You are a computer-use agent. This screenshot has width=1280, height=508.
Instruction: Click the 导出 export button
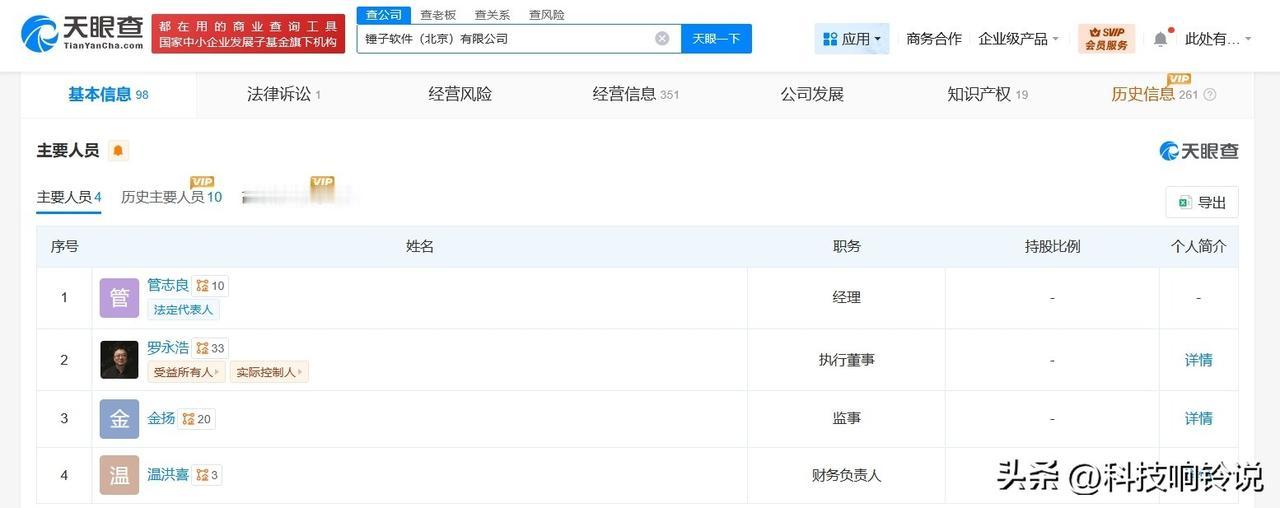click(1202, 202)
